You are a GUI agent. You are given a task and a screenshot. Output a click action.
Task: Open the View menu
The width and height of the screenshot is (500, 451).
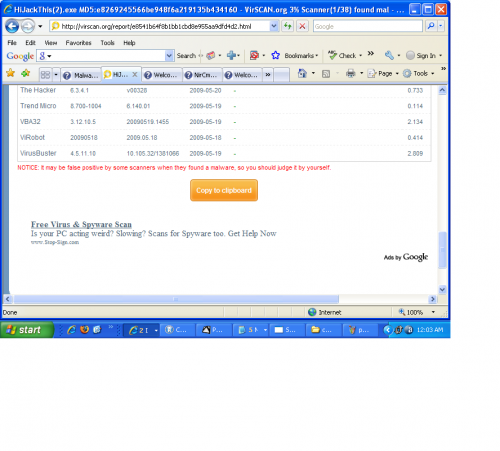(51, 43)
